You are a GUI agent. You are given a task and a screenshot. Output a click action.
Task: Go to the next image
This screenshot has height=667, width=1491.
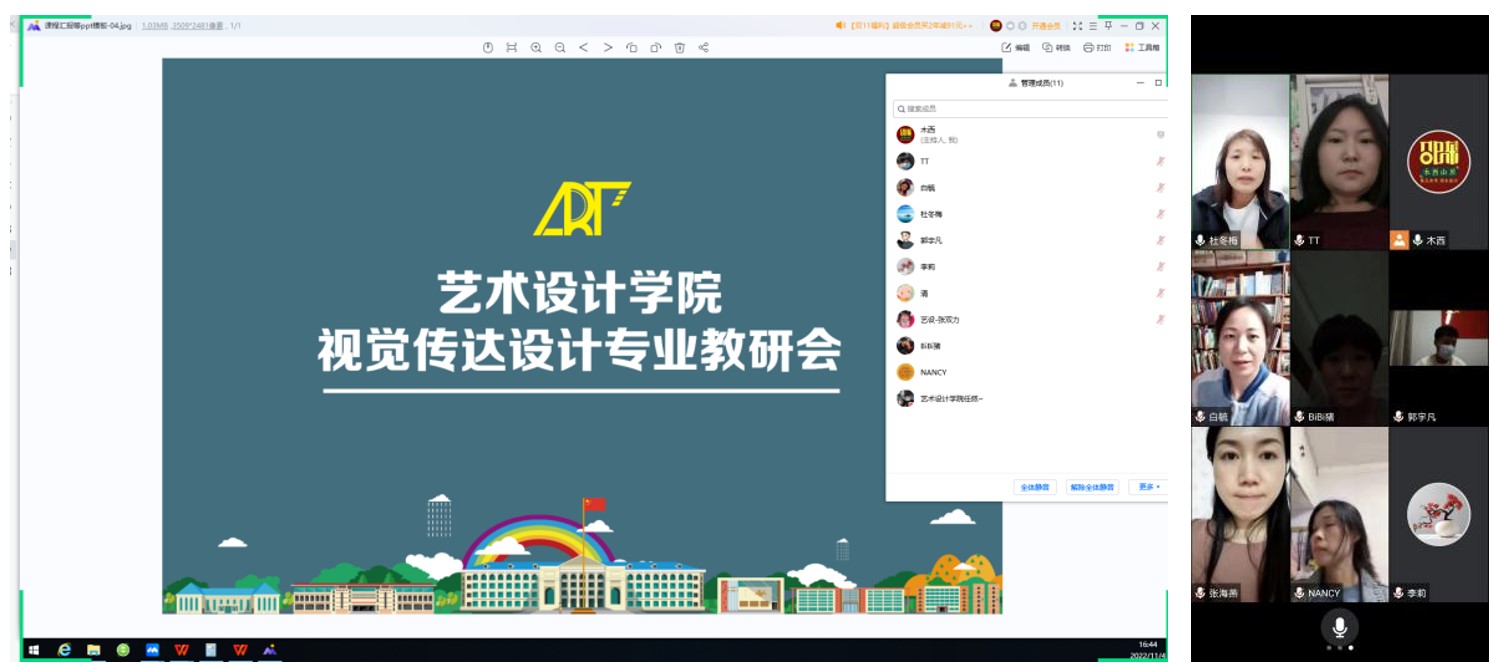coord(608,47)
